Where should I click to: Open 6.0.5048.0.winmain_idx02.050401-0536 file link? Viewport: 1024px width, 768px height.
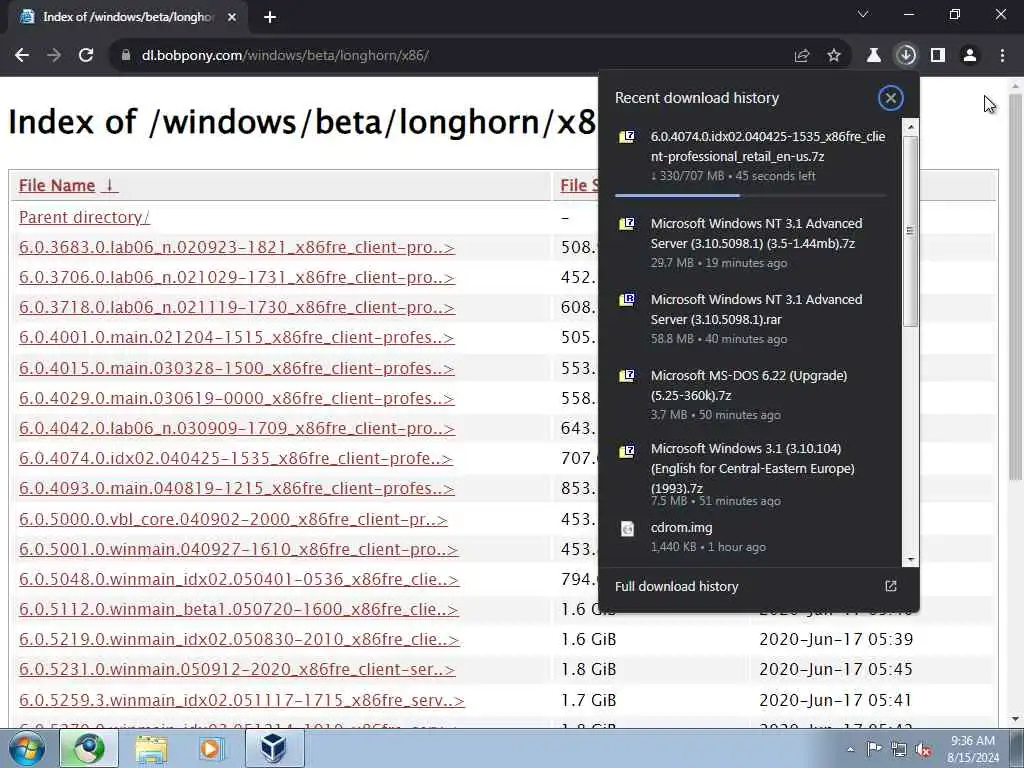coord(239,579)
